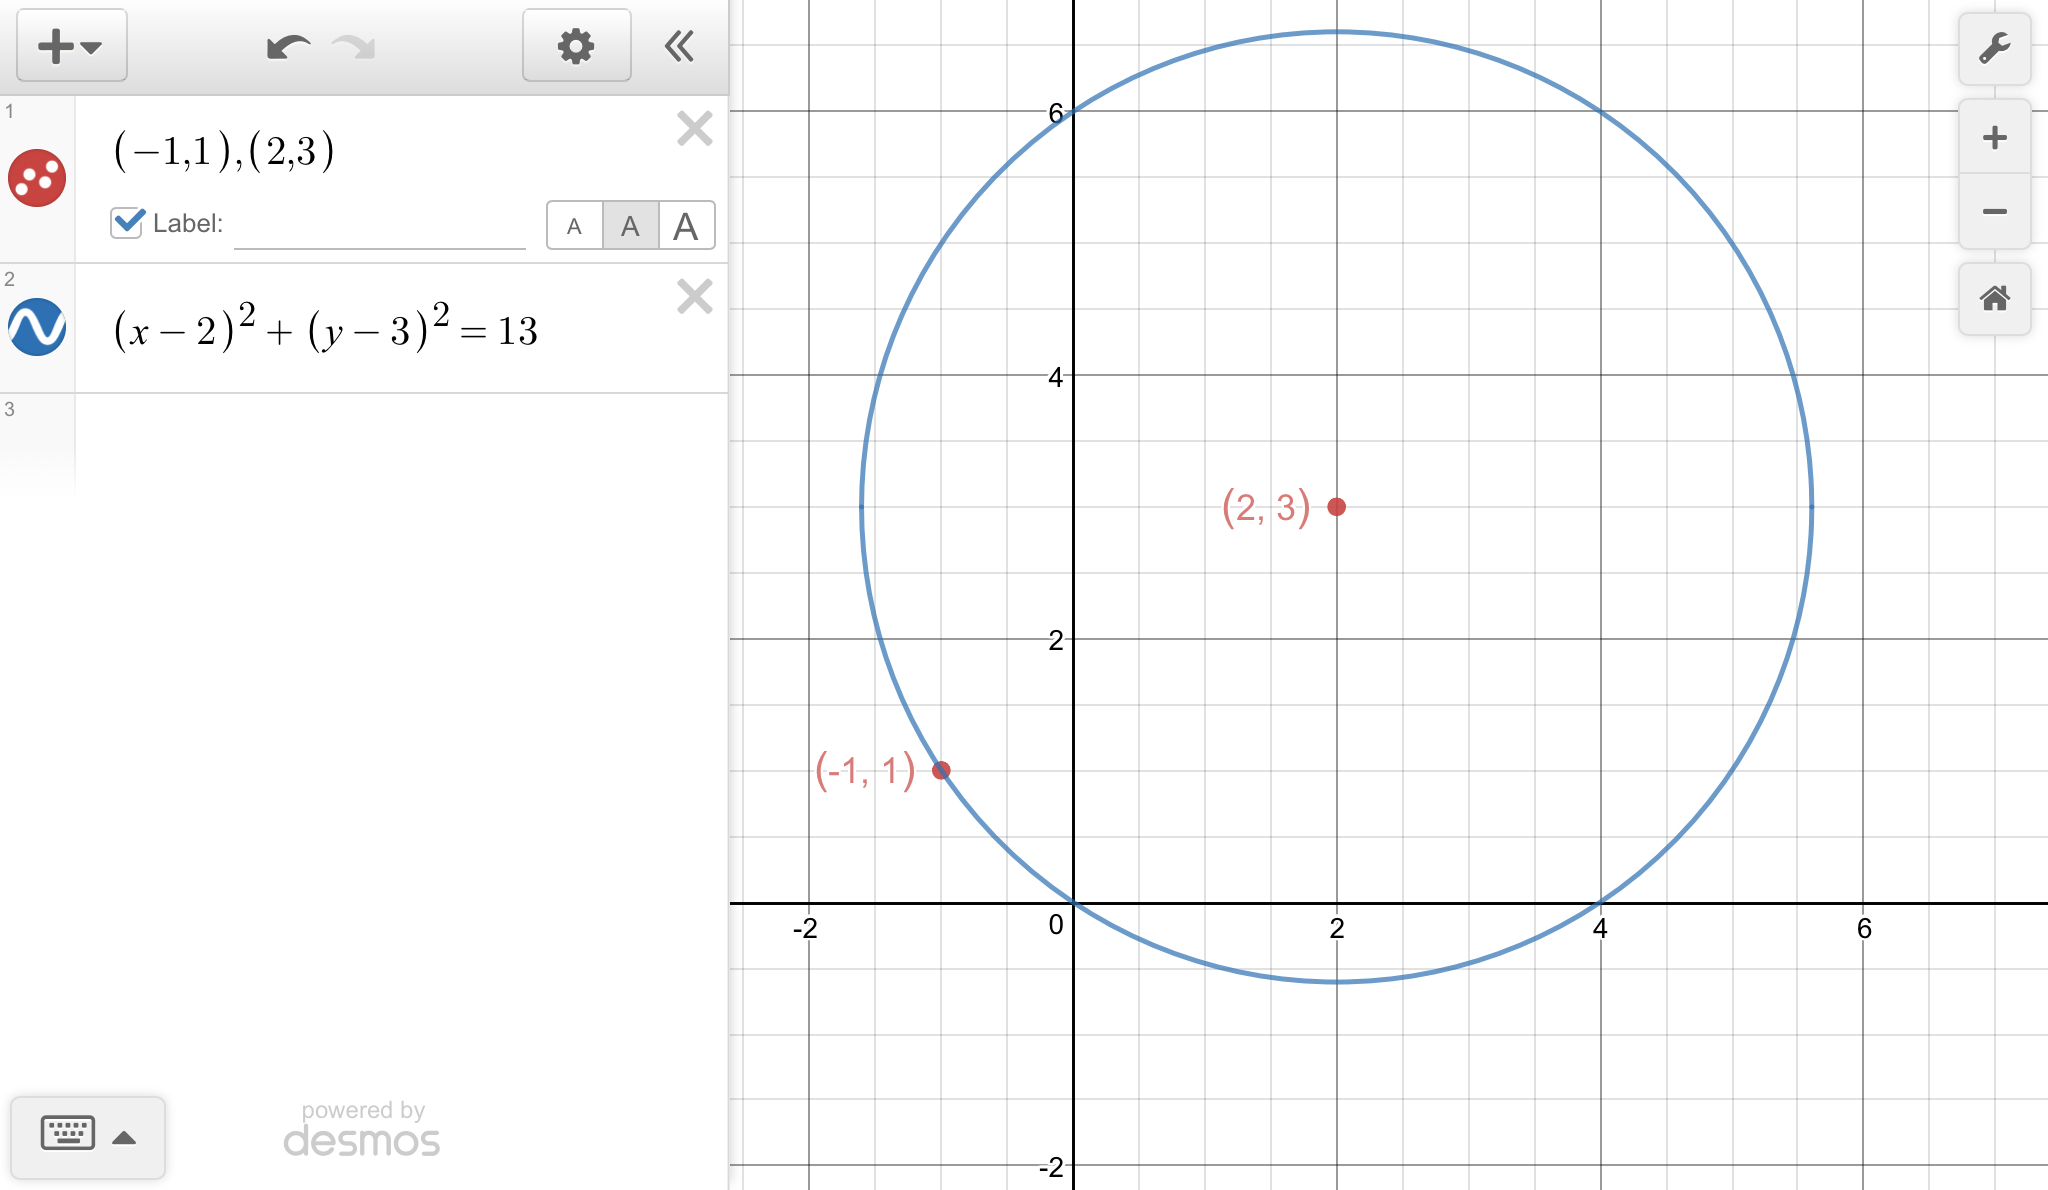Click the undo arrow

pyautogui.click(x=288, y=47)
